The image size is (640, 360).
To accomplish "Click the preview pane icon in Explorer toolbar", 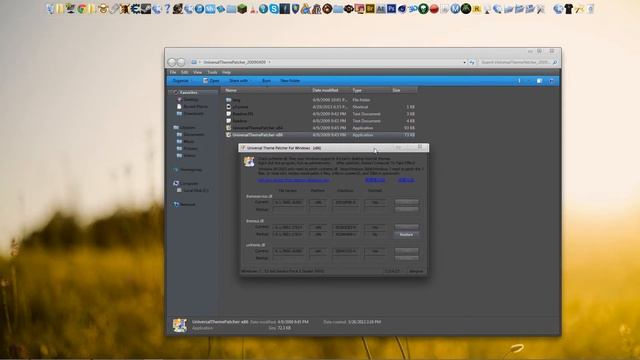I will click(540, 81).
